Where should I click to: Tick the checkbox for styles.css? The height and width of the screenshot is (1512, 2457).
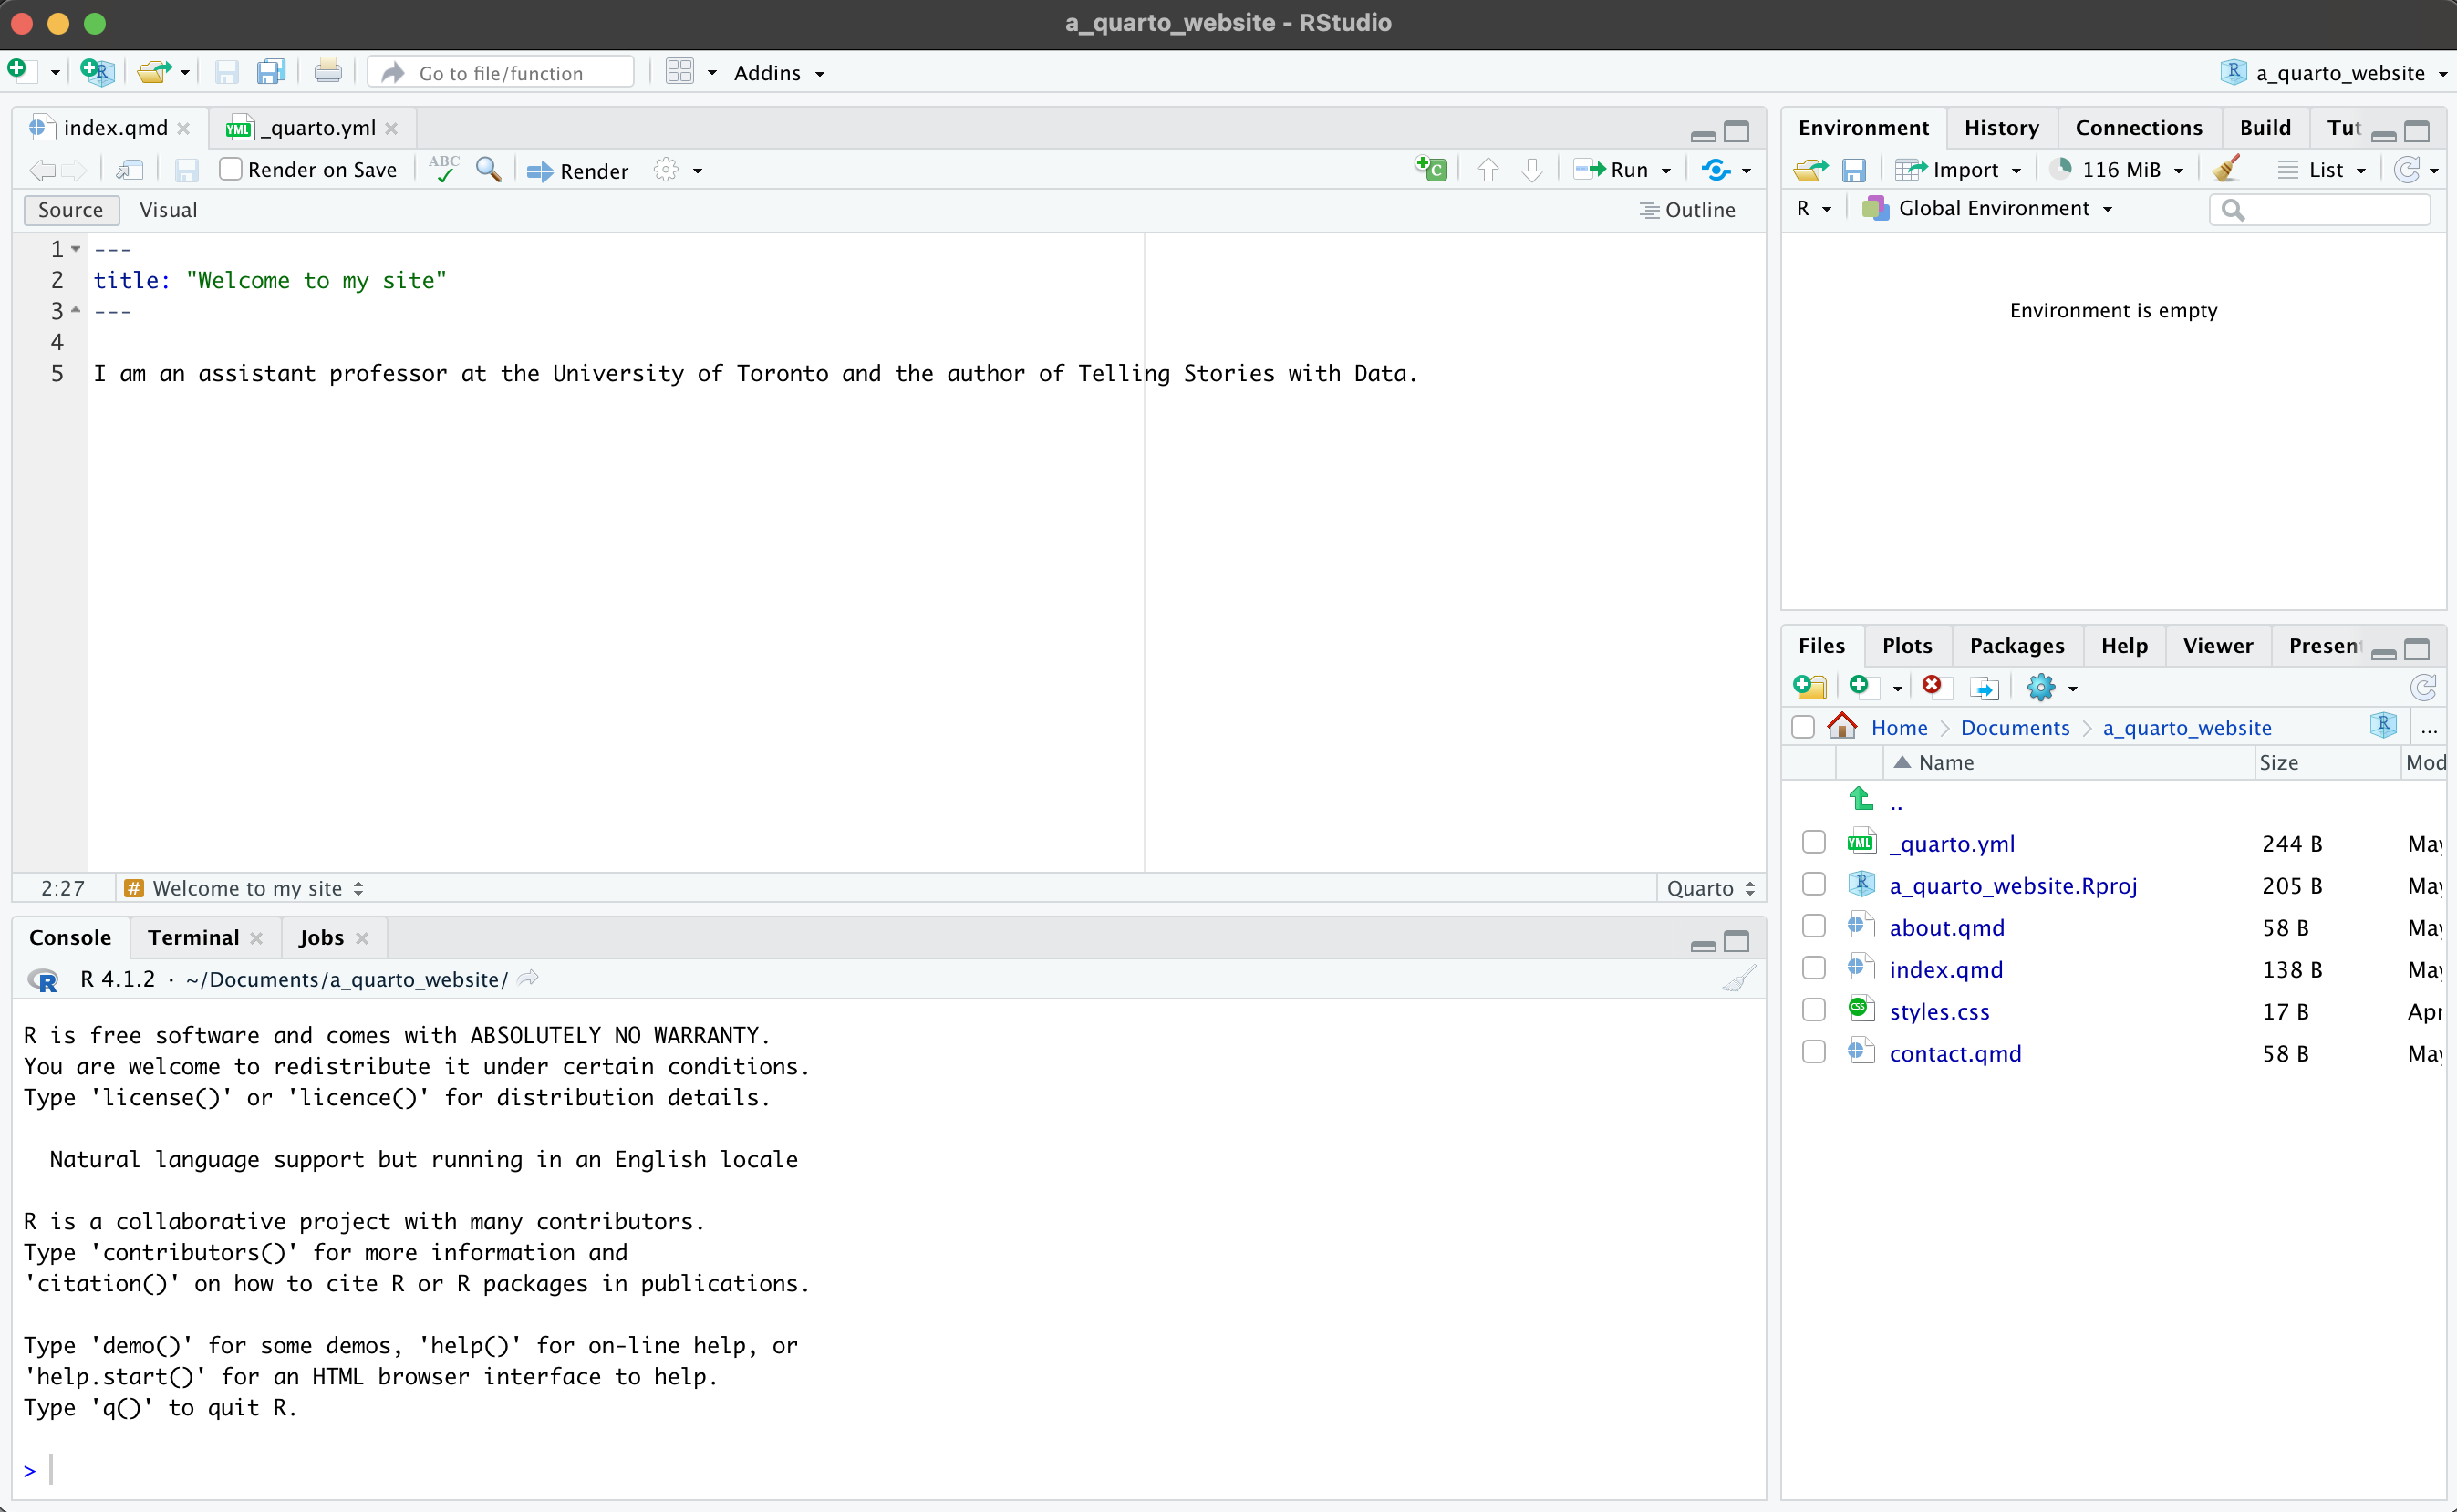coord(1814,1011)
